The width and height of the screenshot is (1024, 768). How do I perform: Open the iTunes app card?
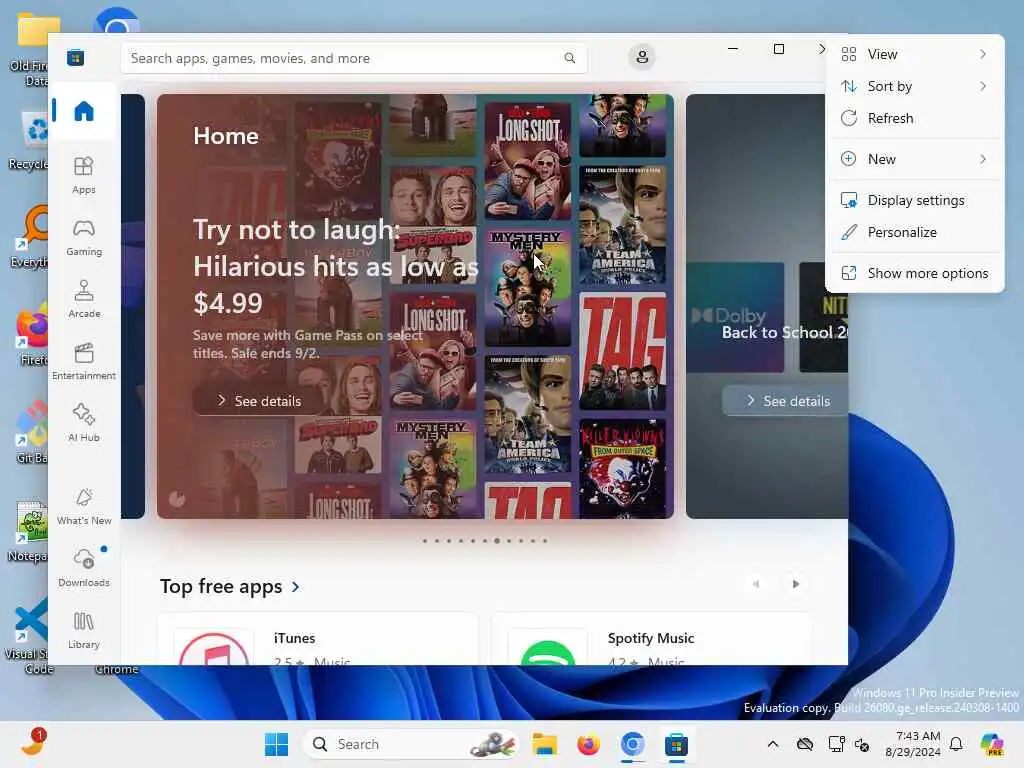coord(317,639)
